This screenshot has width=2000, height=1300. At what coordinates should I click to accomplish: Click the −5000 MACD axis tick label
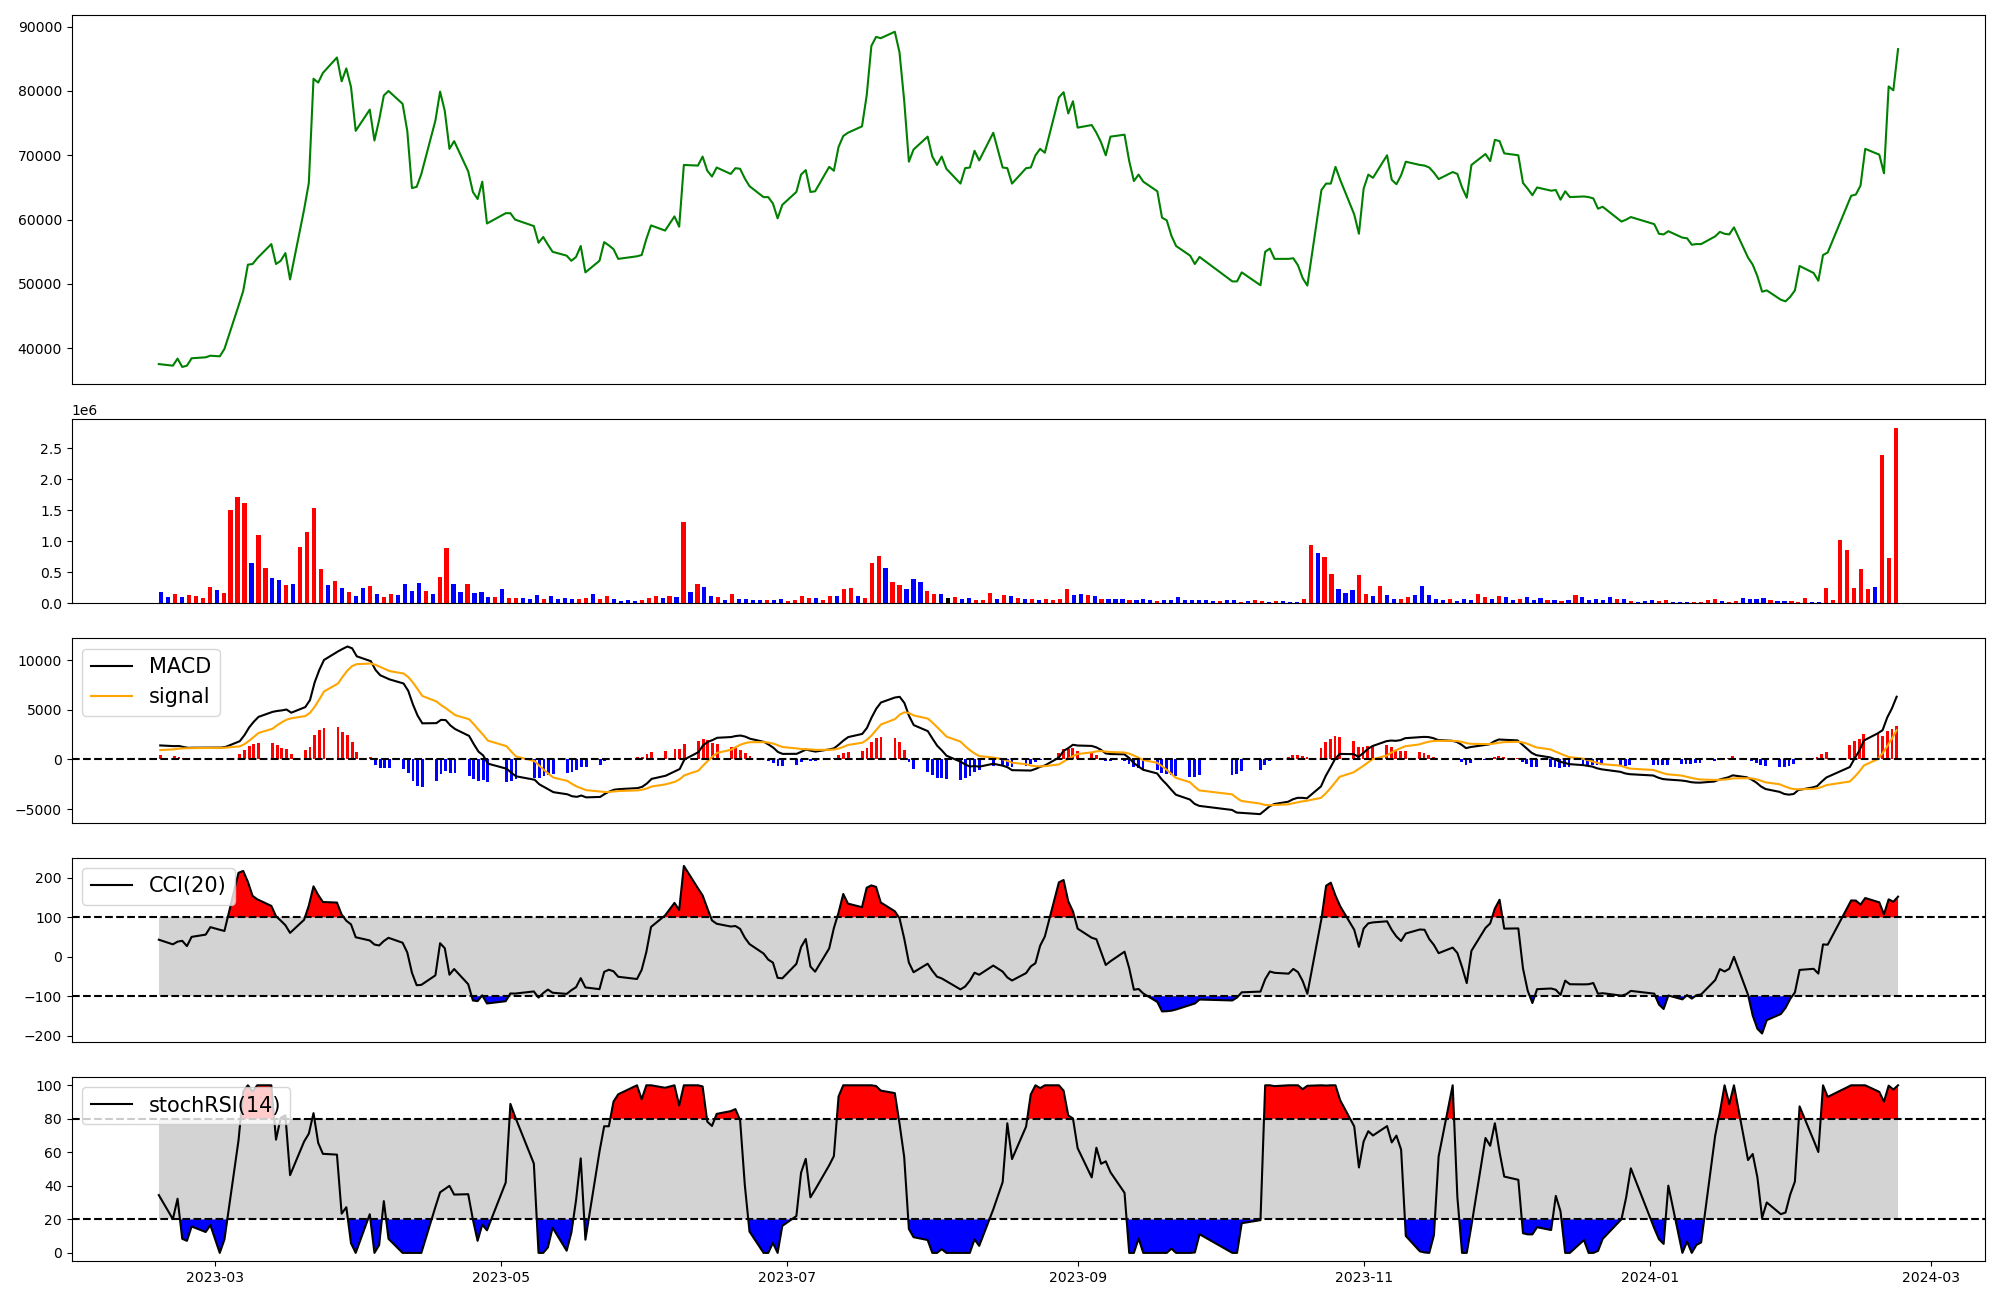click(x=38, y=810)
